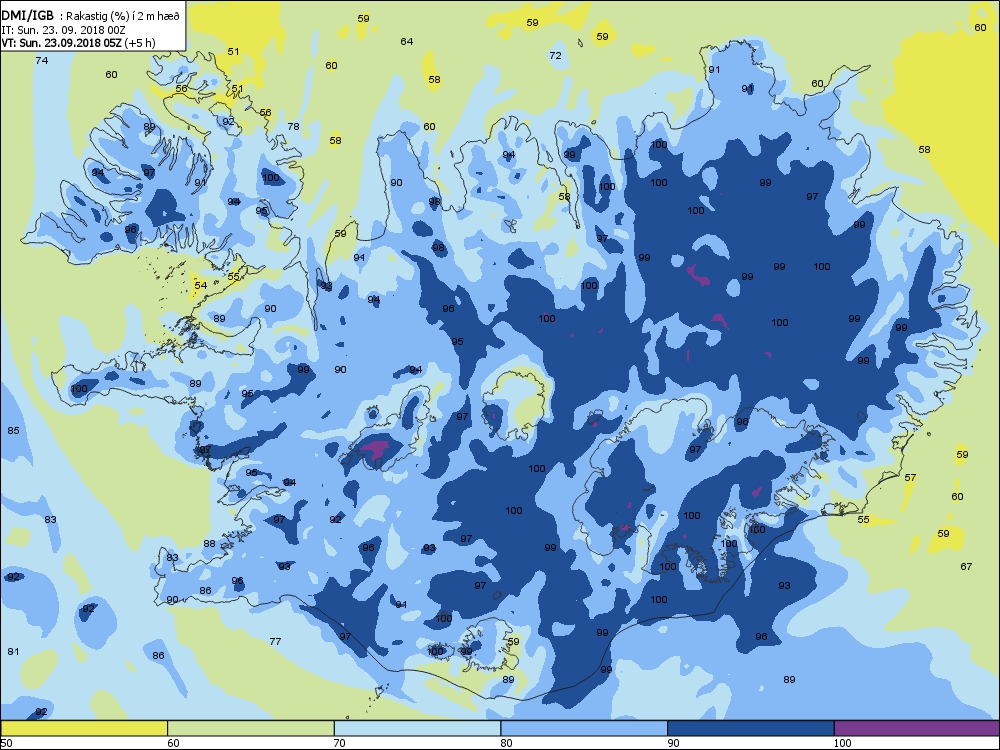The width and height of the screenshot is (1000, 750).
Task: Click the map value '57' off the east coast
Action: click(x=911, y=477)
